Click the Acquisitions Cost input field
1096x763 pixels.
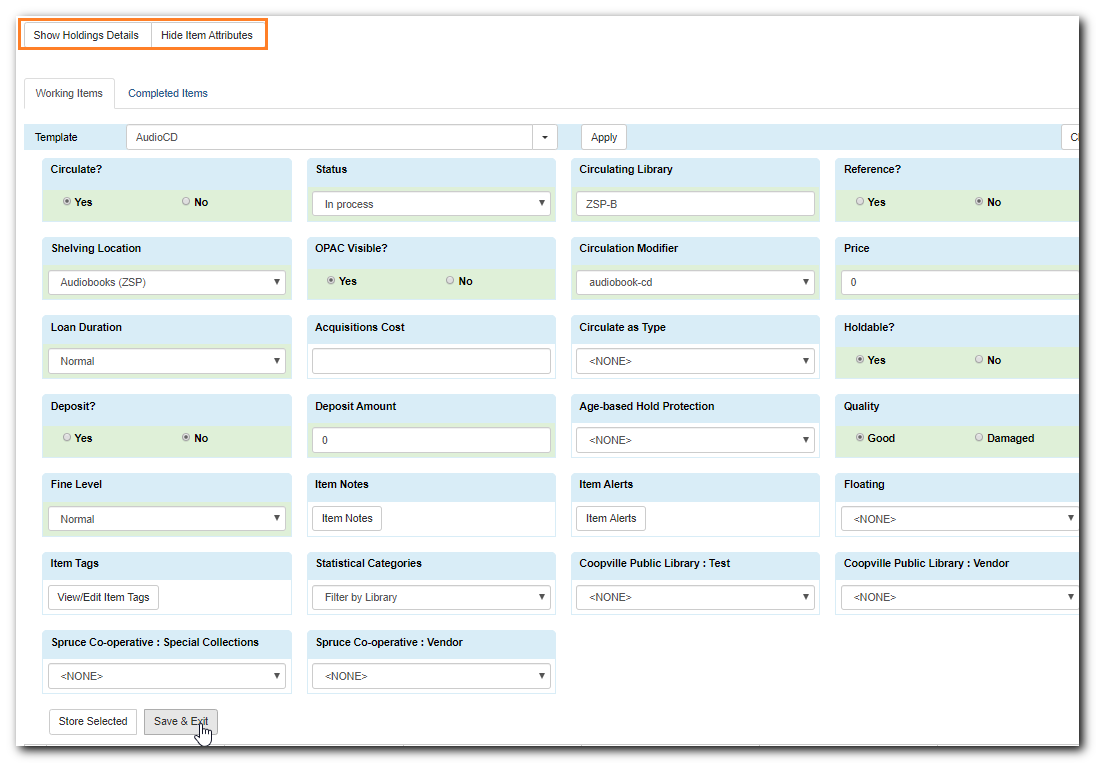(431, 361)
